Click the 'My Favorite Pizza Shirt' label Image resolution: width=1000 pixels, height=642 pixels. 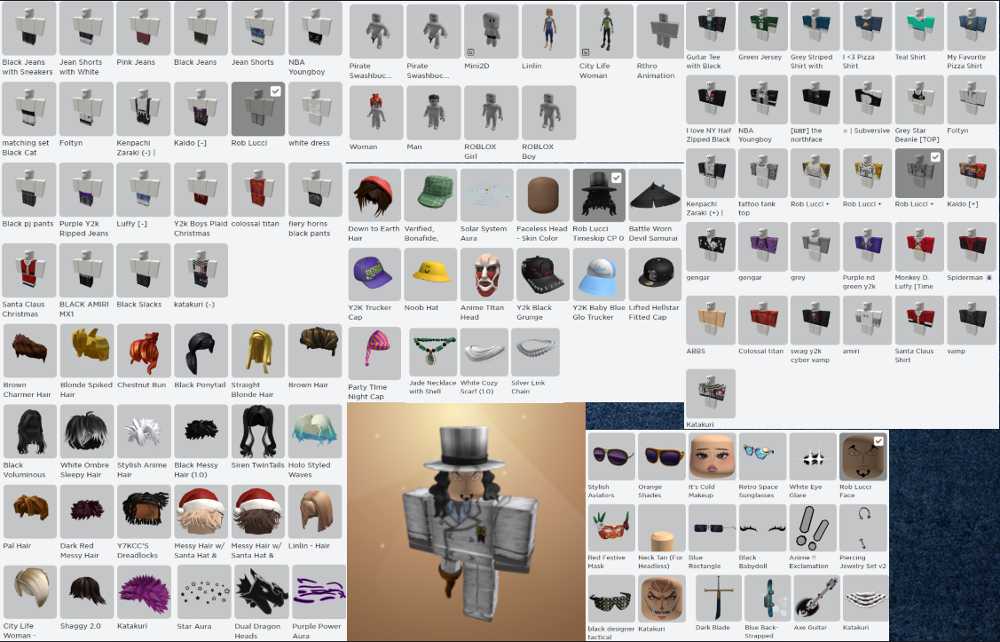966,61
